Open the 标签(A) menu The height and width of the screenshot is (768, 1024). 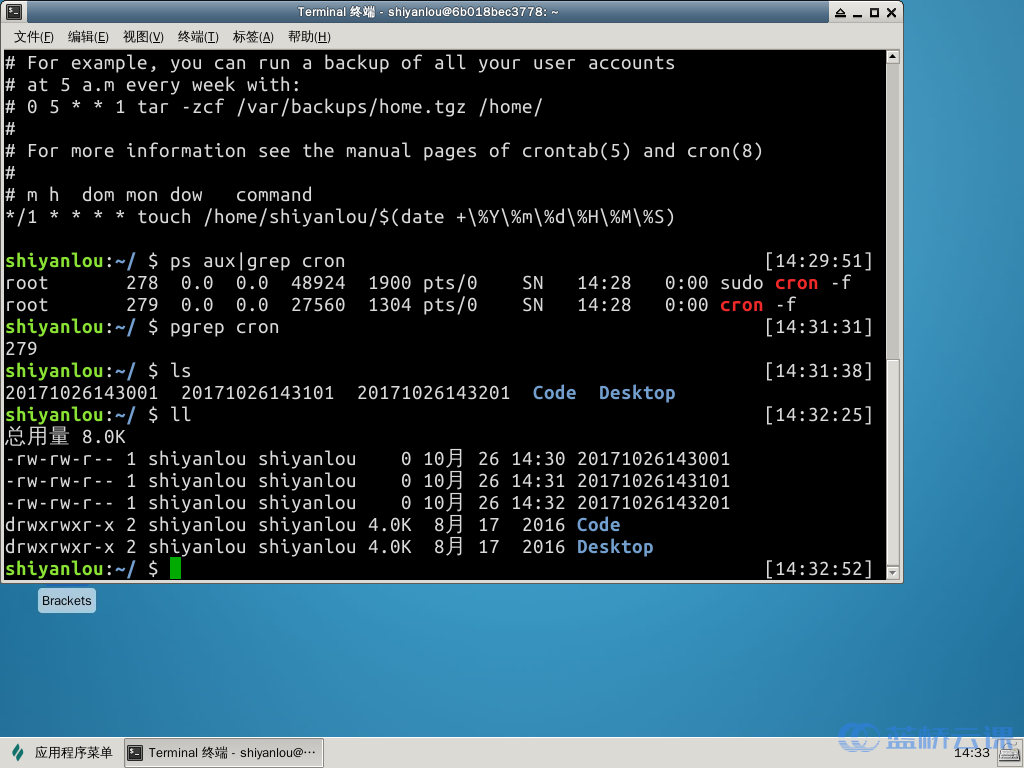253,37
